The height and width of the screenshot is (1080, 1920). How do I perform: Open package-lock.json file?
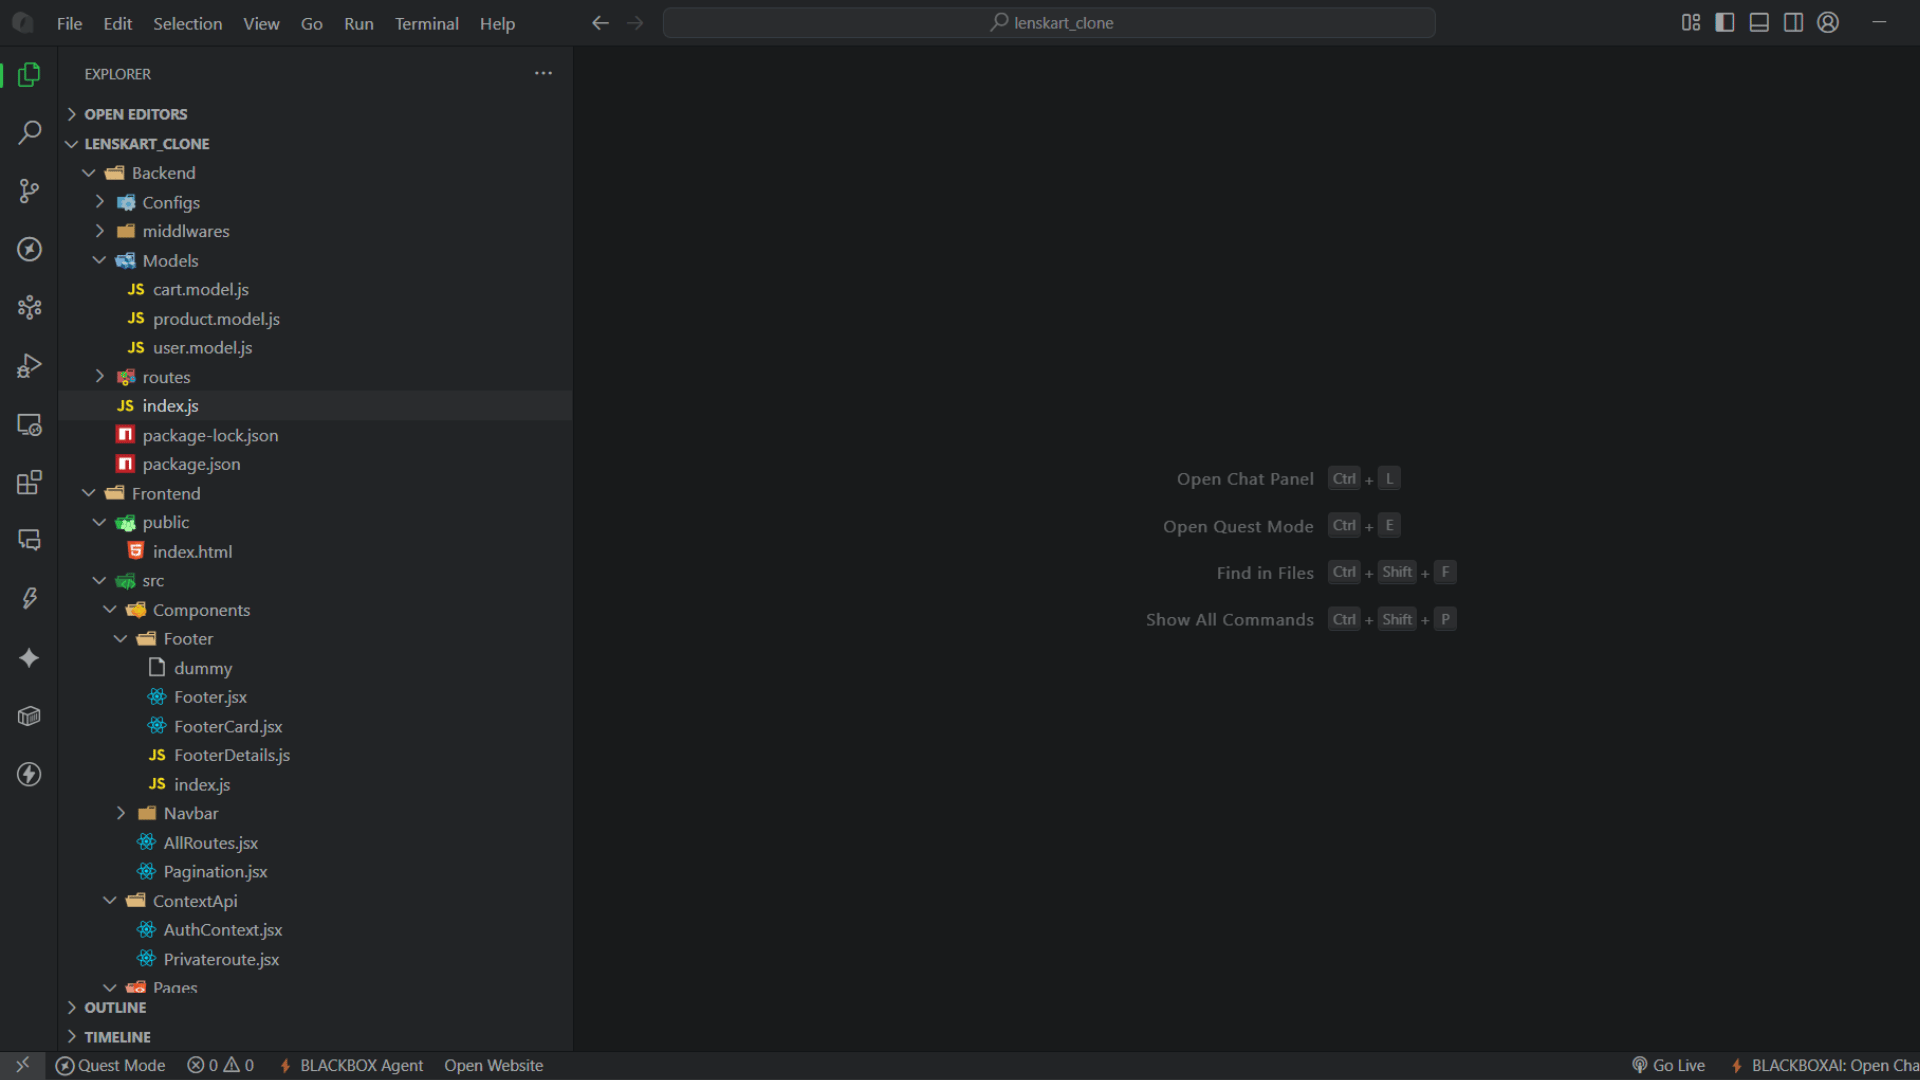[210, 435]
